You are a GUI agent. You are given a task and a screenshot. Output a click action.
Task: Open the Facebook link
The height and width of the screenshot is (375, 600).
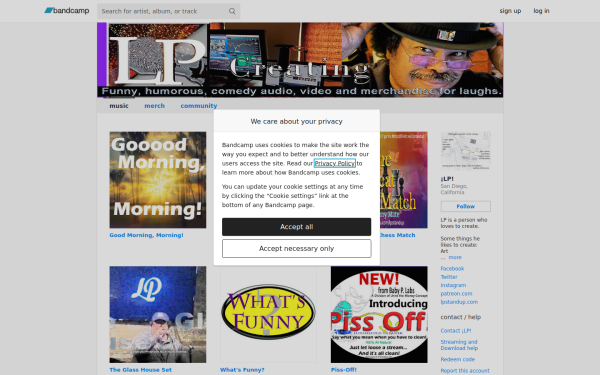(x=452, y=269)
